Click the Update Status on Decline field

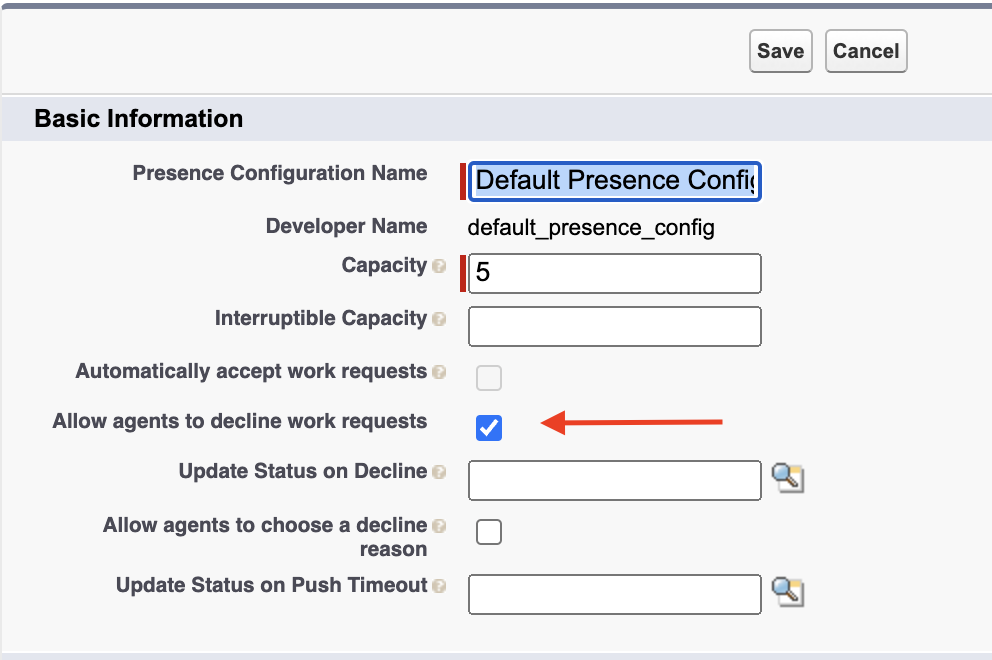[x=614, y=480]
